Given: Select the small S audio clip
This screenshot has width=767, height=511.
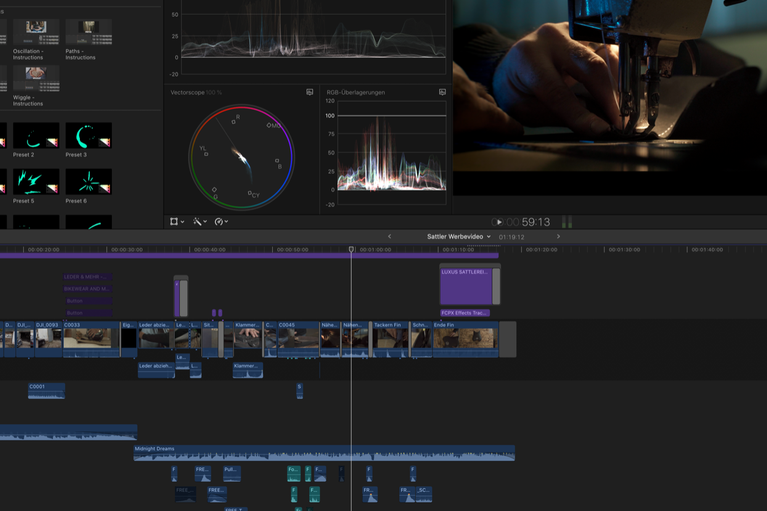Looking at the screenshot, I should pos(299,391).
